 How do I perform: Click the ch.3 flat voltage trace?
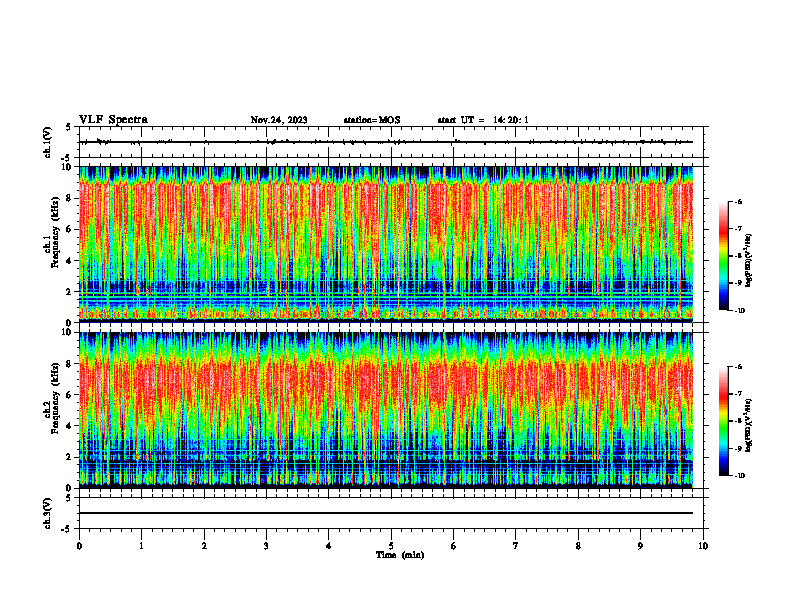[x=386, y=513]
